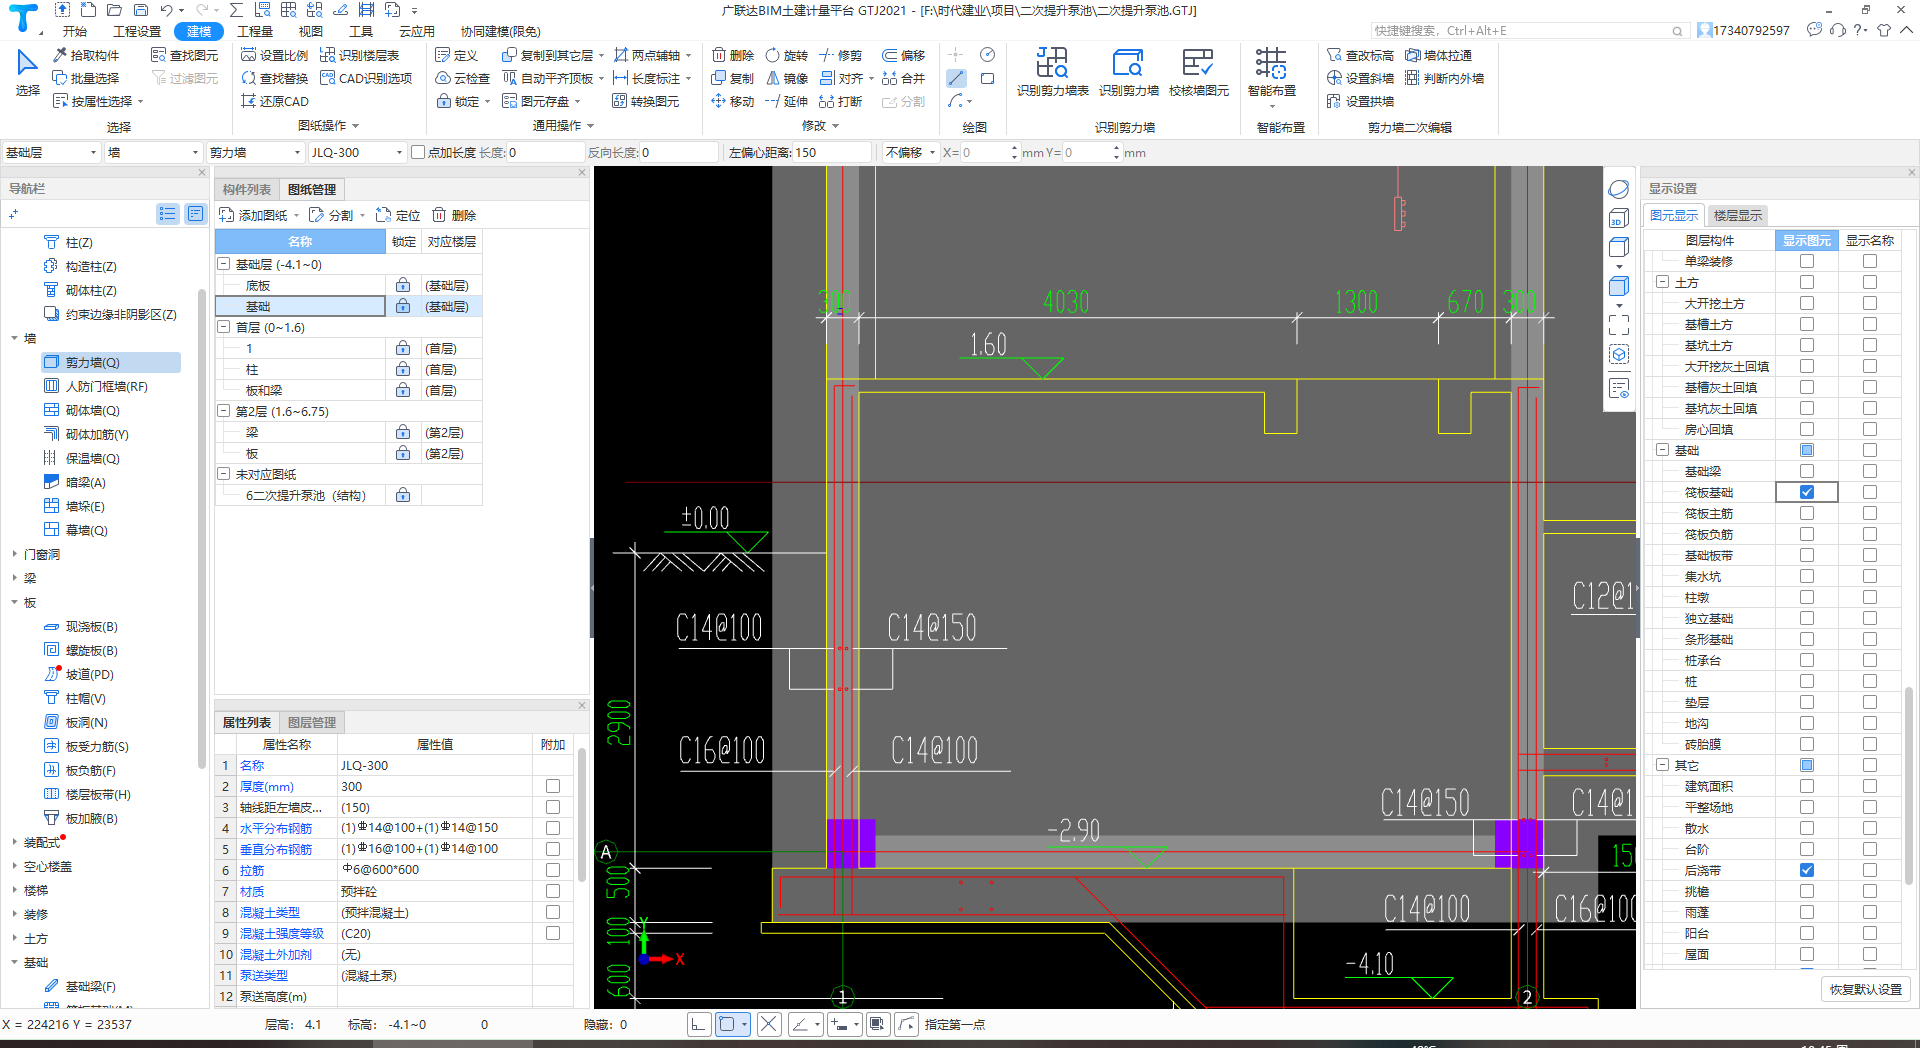This screenshot has height=1048, width=1920.
Task: Click the orthogonal mode icon in status bar
Action: click(x=699, y=1024)
